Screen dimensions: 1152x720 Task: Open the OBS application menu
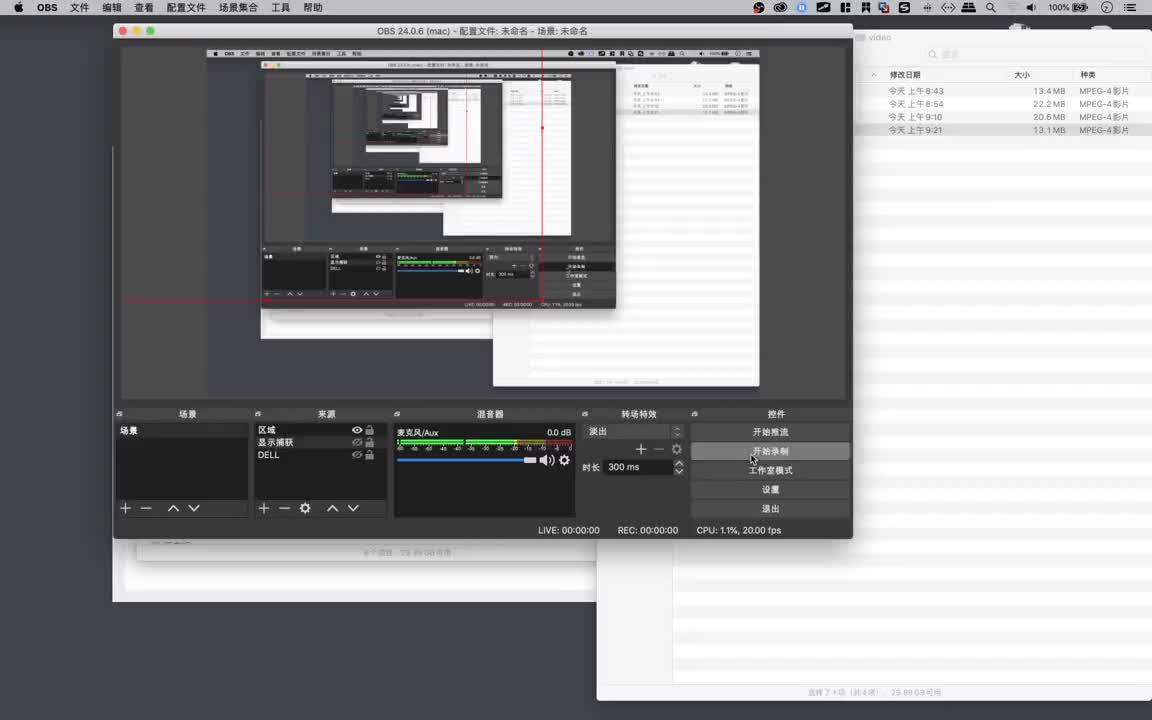47,7
